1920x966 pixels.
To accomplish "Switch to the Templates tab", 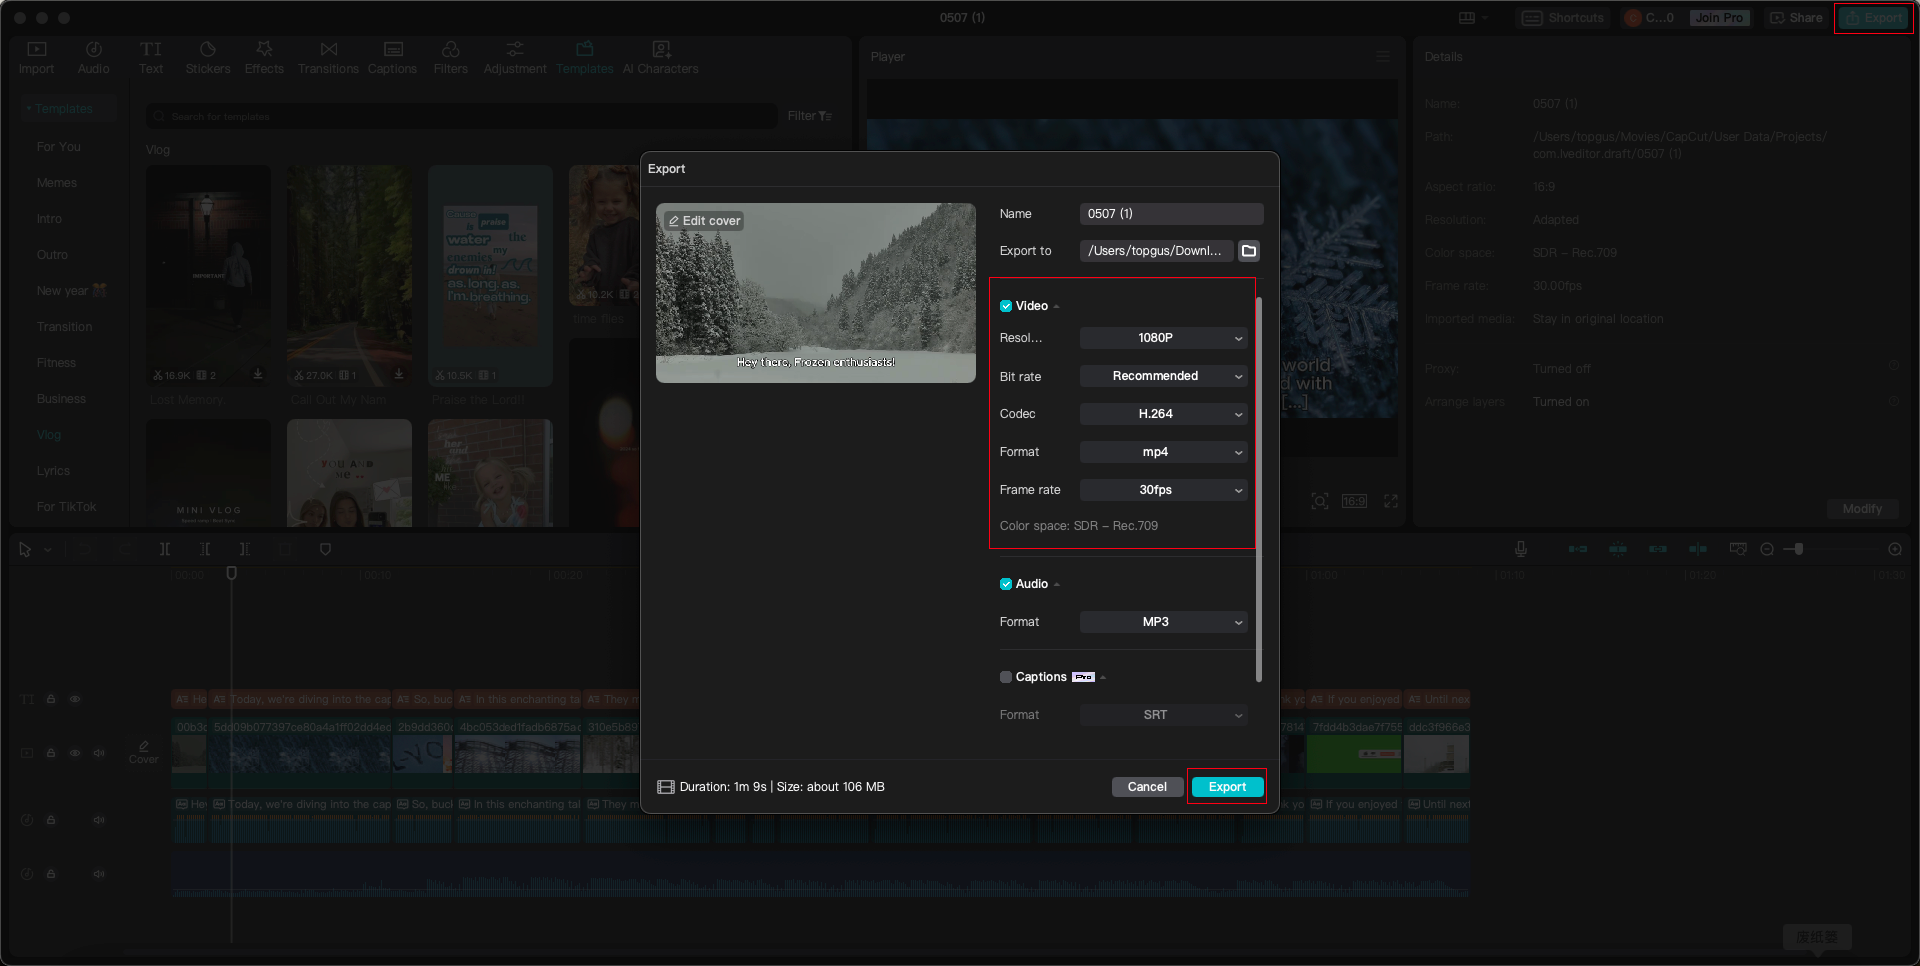I will click(585, 56).
